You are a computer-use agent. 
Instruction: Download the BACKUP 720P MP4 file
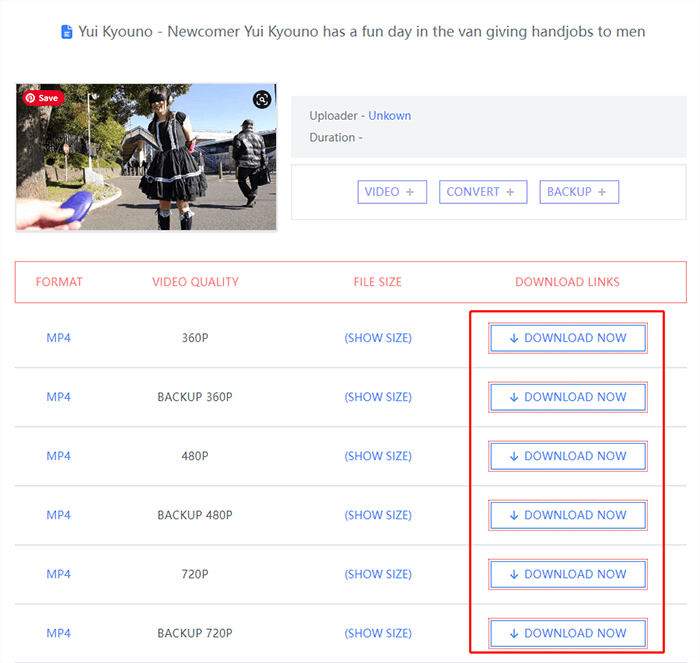click(x=568, y=633)
